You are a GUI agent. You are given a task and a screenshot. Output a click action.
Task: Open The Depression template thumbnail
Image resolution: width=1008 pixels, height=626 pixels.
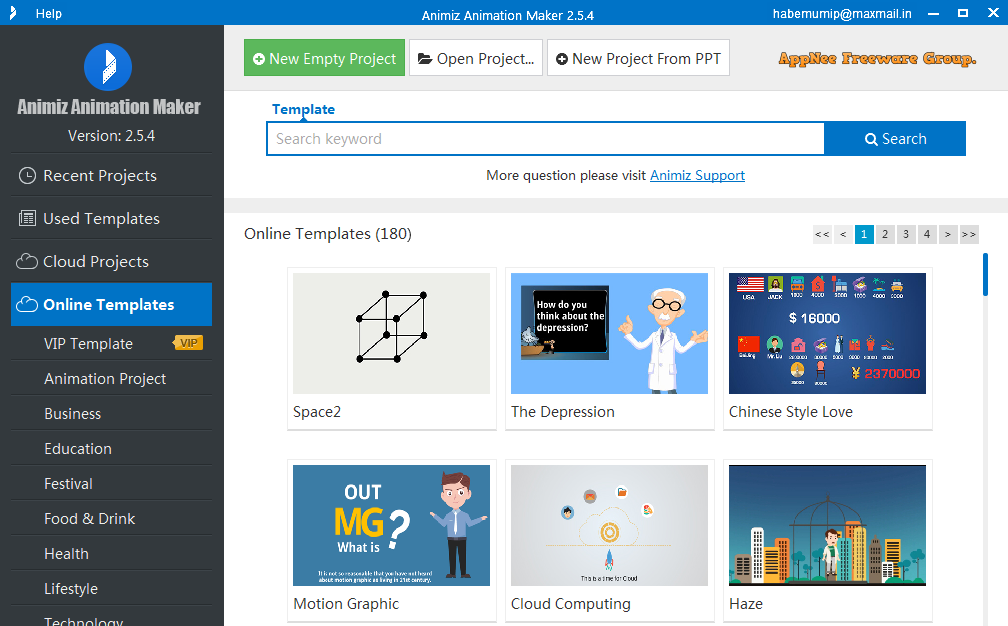click(x=609, y=334)
